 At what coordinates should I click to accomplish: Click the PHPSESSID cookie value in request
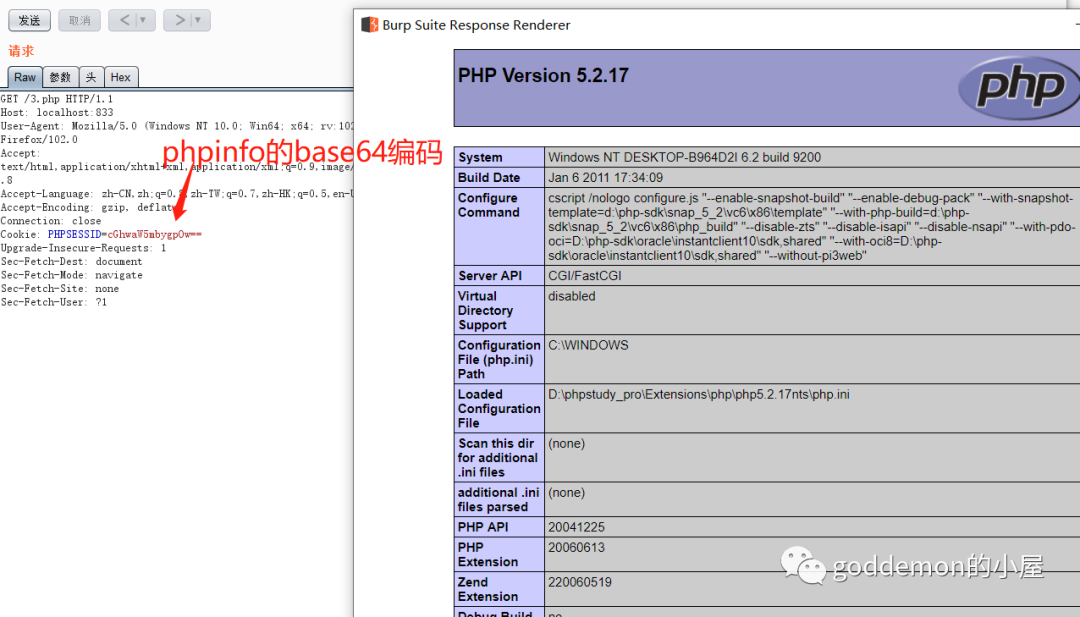154,234
